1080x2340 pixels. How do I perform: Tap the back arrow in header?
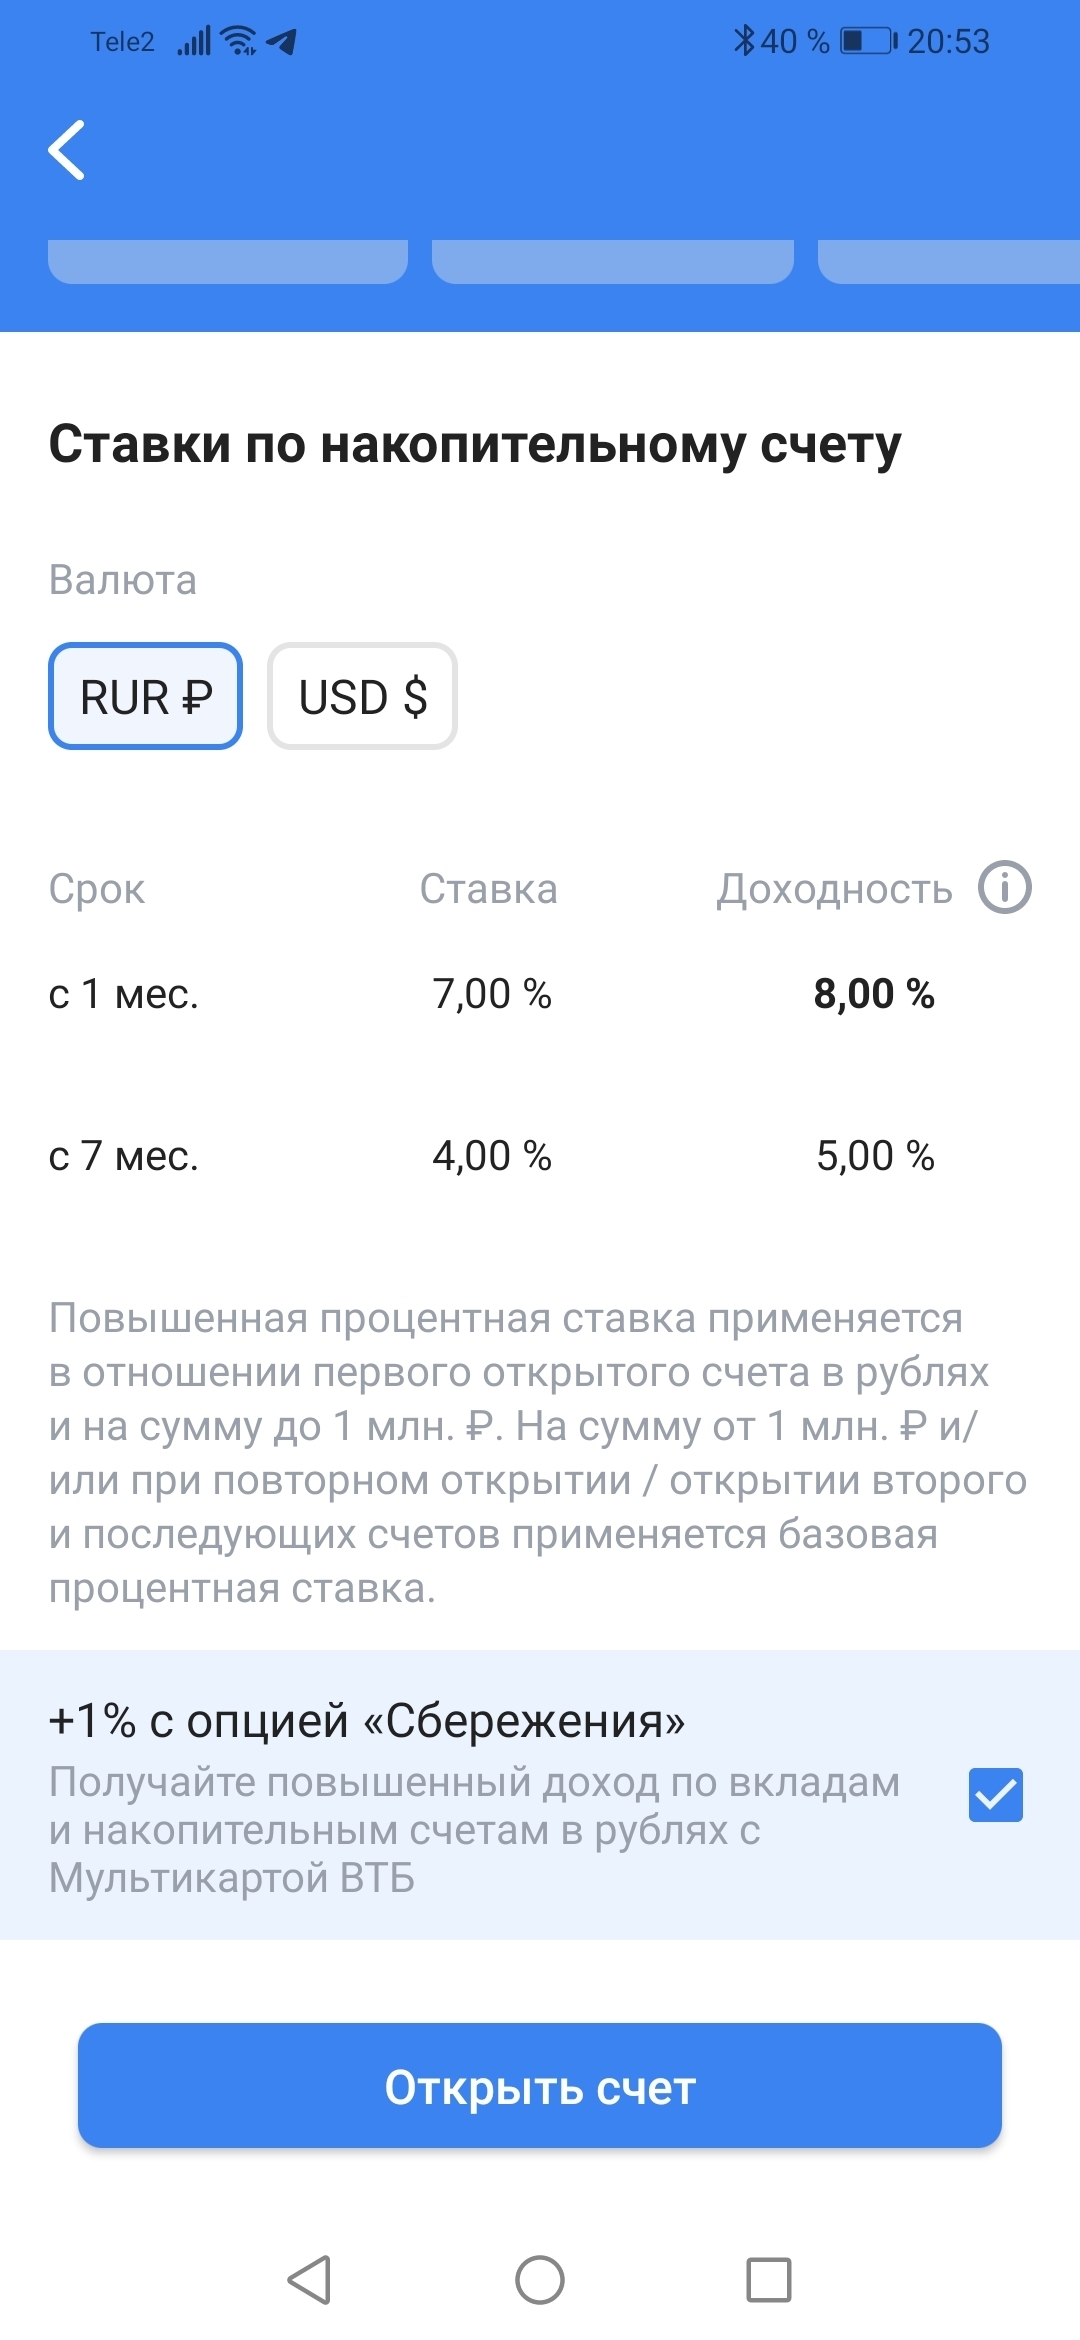click(x=67, y=150)
